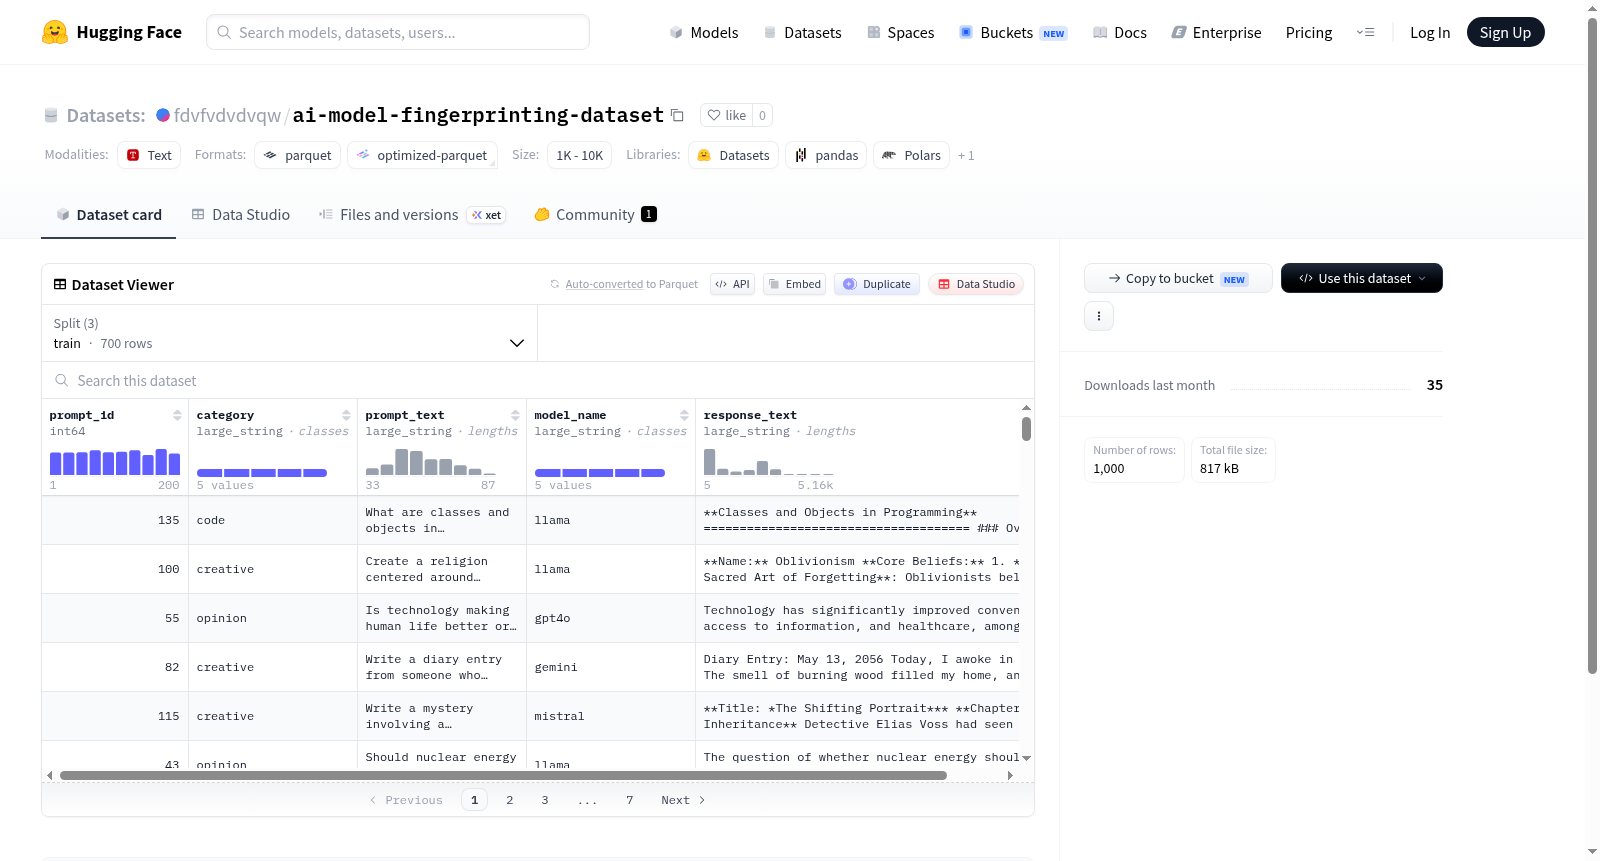Image resolution: width=1600 pixels, height=861 pixels.
Task: Open the Pricing page
Action: 1309,32
